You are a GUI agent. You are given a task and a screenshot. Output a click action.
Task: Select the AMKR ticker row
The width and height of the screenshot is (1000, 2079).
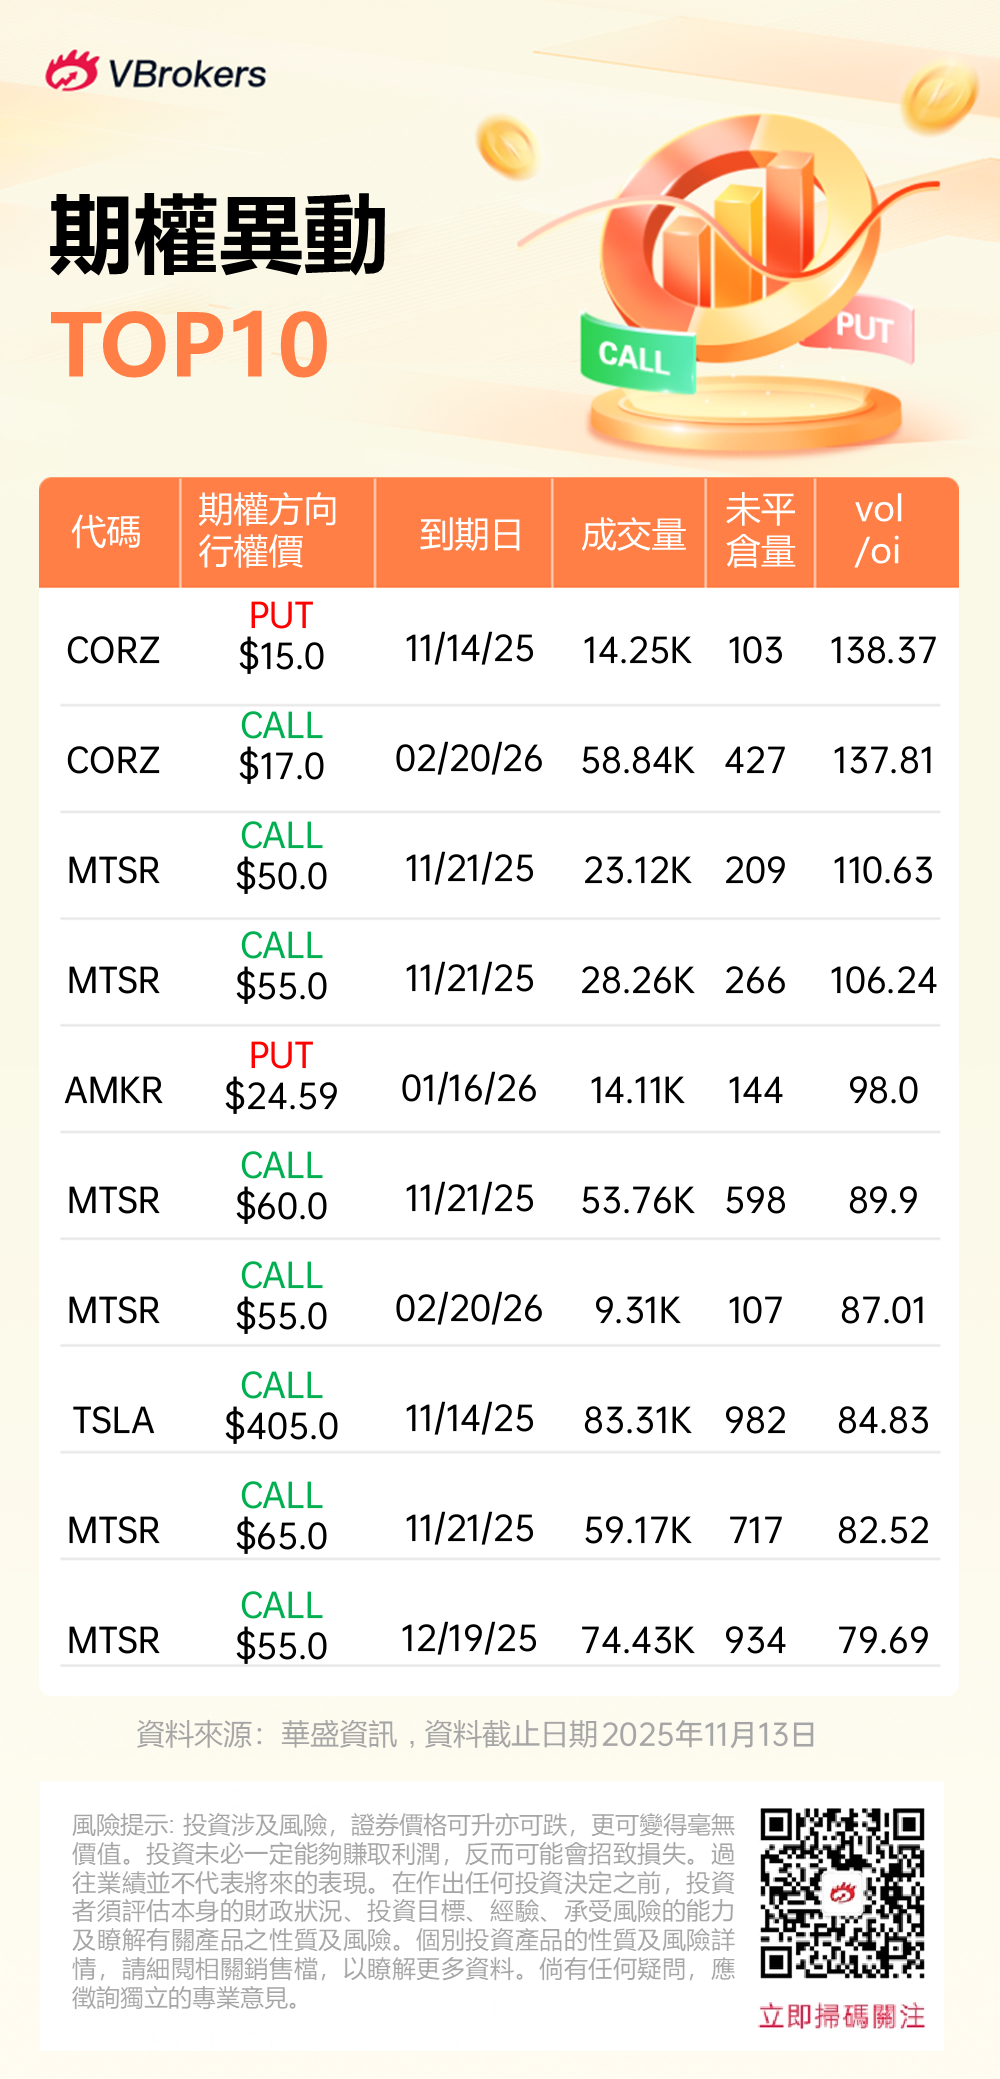pos(113,1090)
